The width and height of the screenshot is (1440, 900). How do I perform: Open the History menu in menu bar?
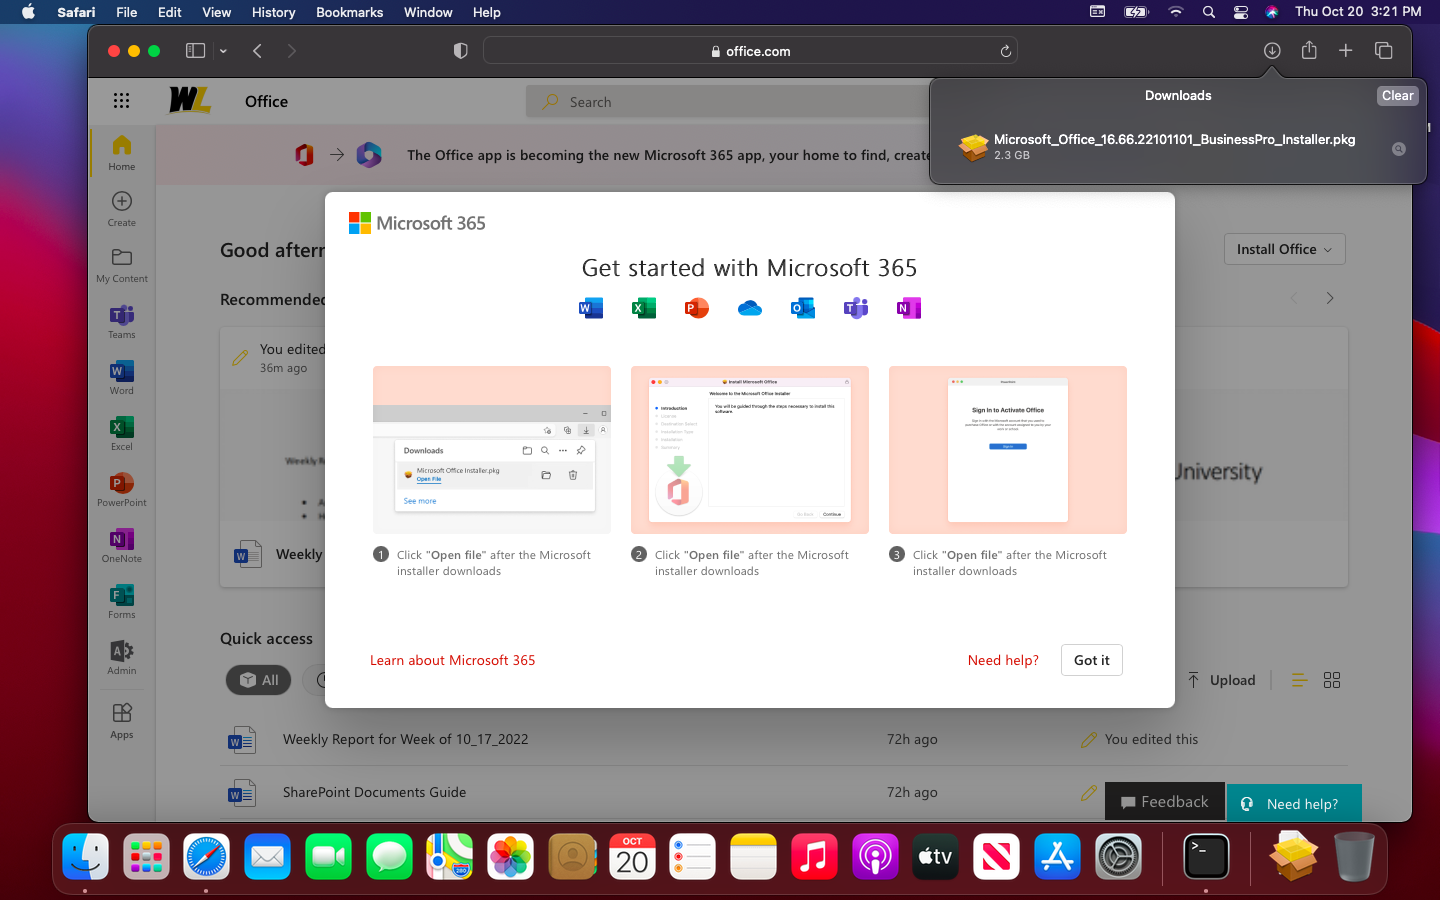point(273,12)
